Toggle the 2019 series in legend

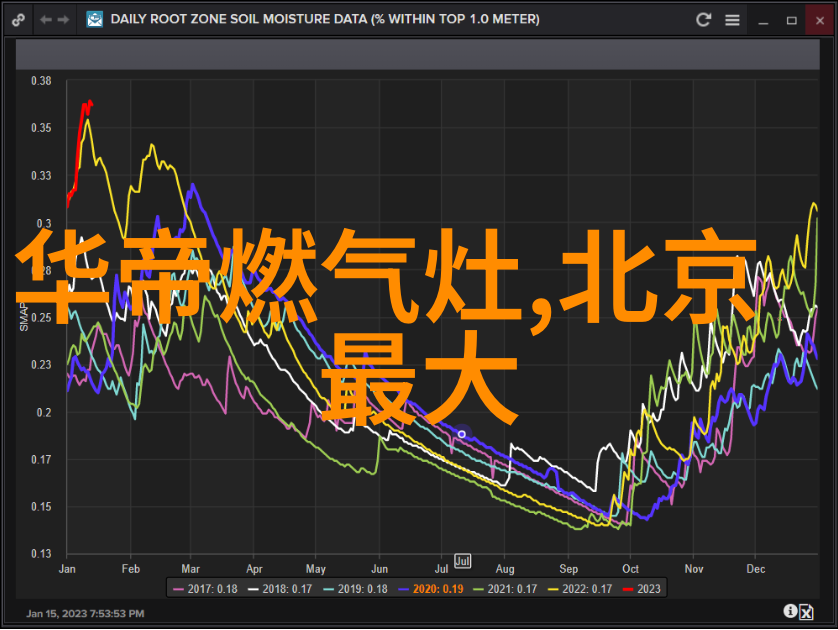[x=355, y=589]
